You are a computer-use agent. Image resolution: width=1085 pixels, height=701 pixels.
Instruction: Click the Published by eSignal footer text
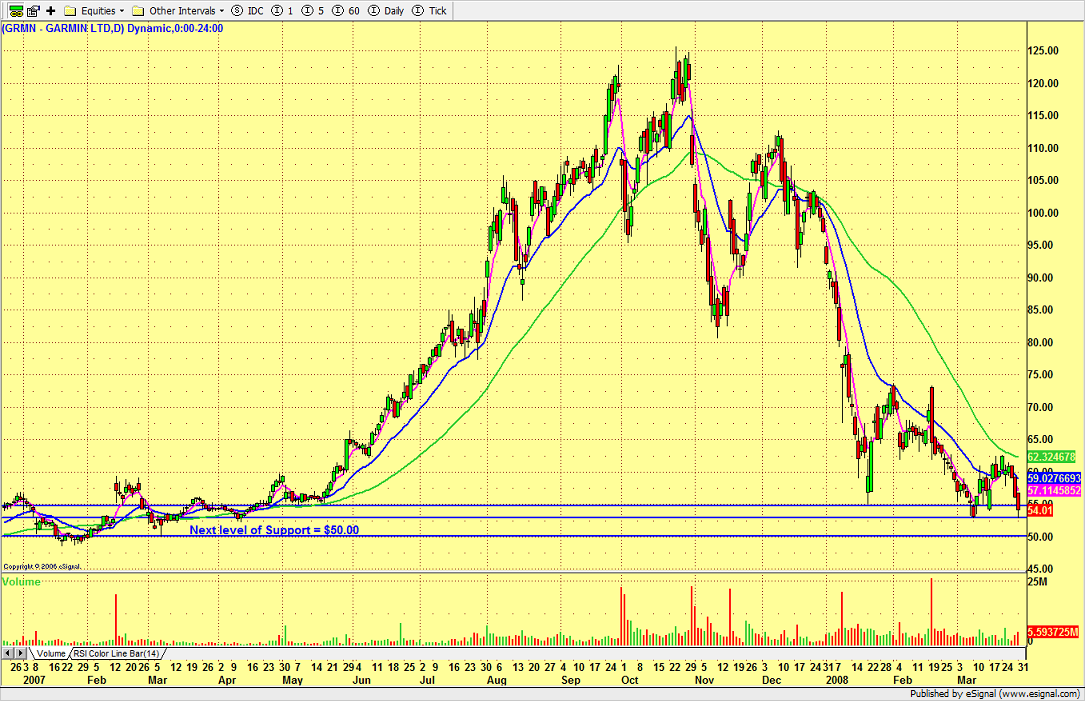[994, 693]
